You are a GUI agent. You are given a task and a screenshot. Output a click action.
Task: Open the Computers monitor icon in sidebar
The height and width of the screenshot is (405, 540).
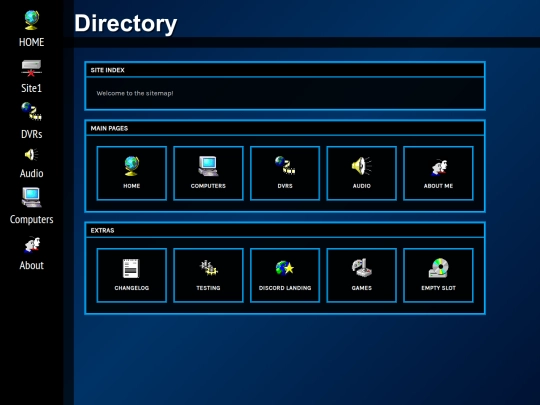[31, 197]
